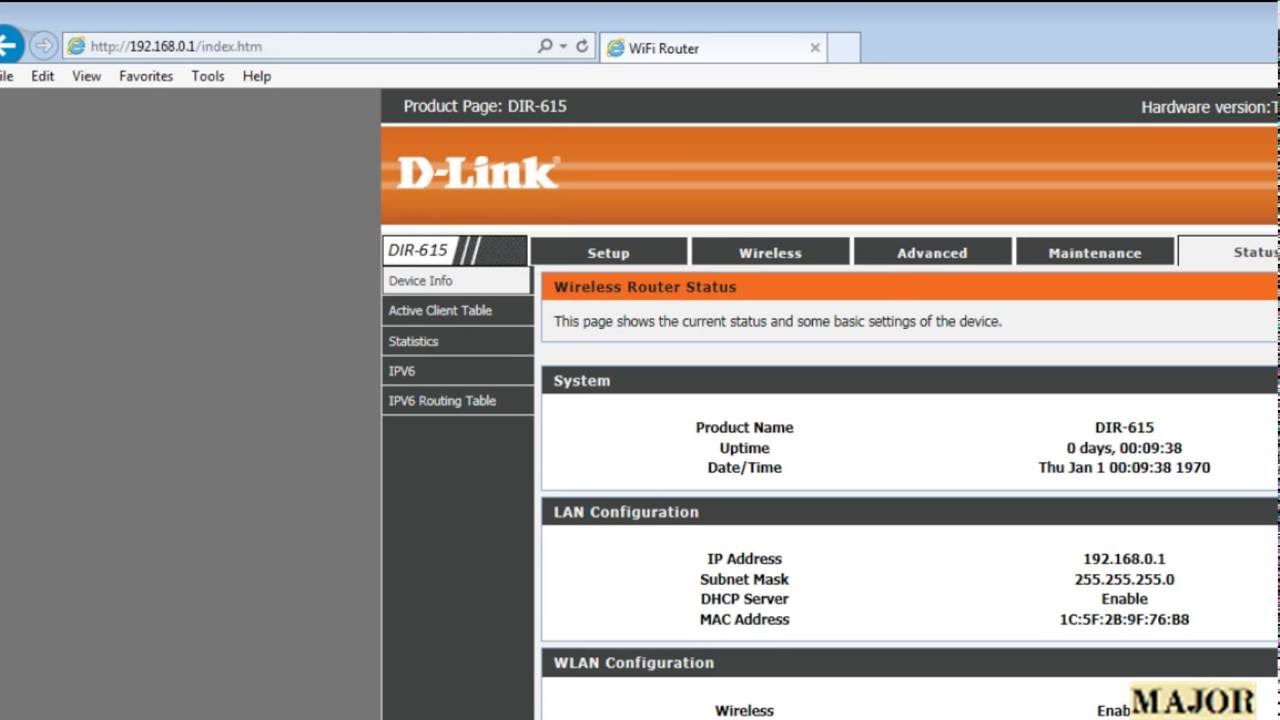
Task: Click the Hardware version header text
Action: [1210, 107]
